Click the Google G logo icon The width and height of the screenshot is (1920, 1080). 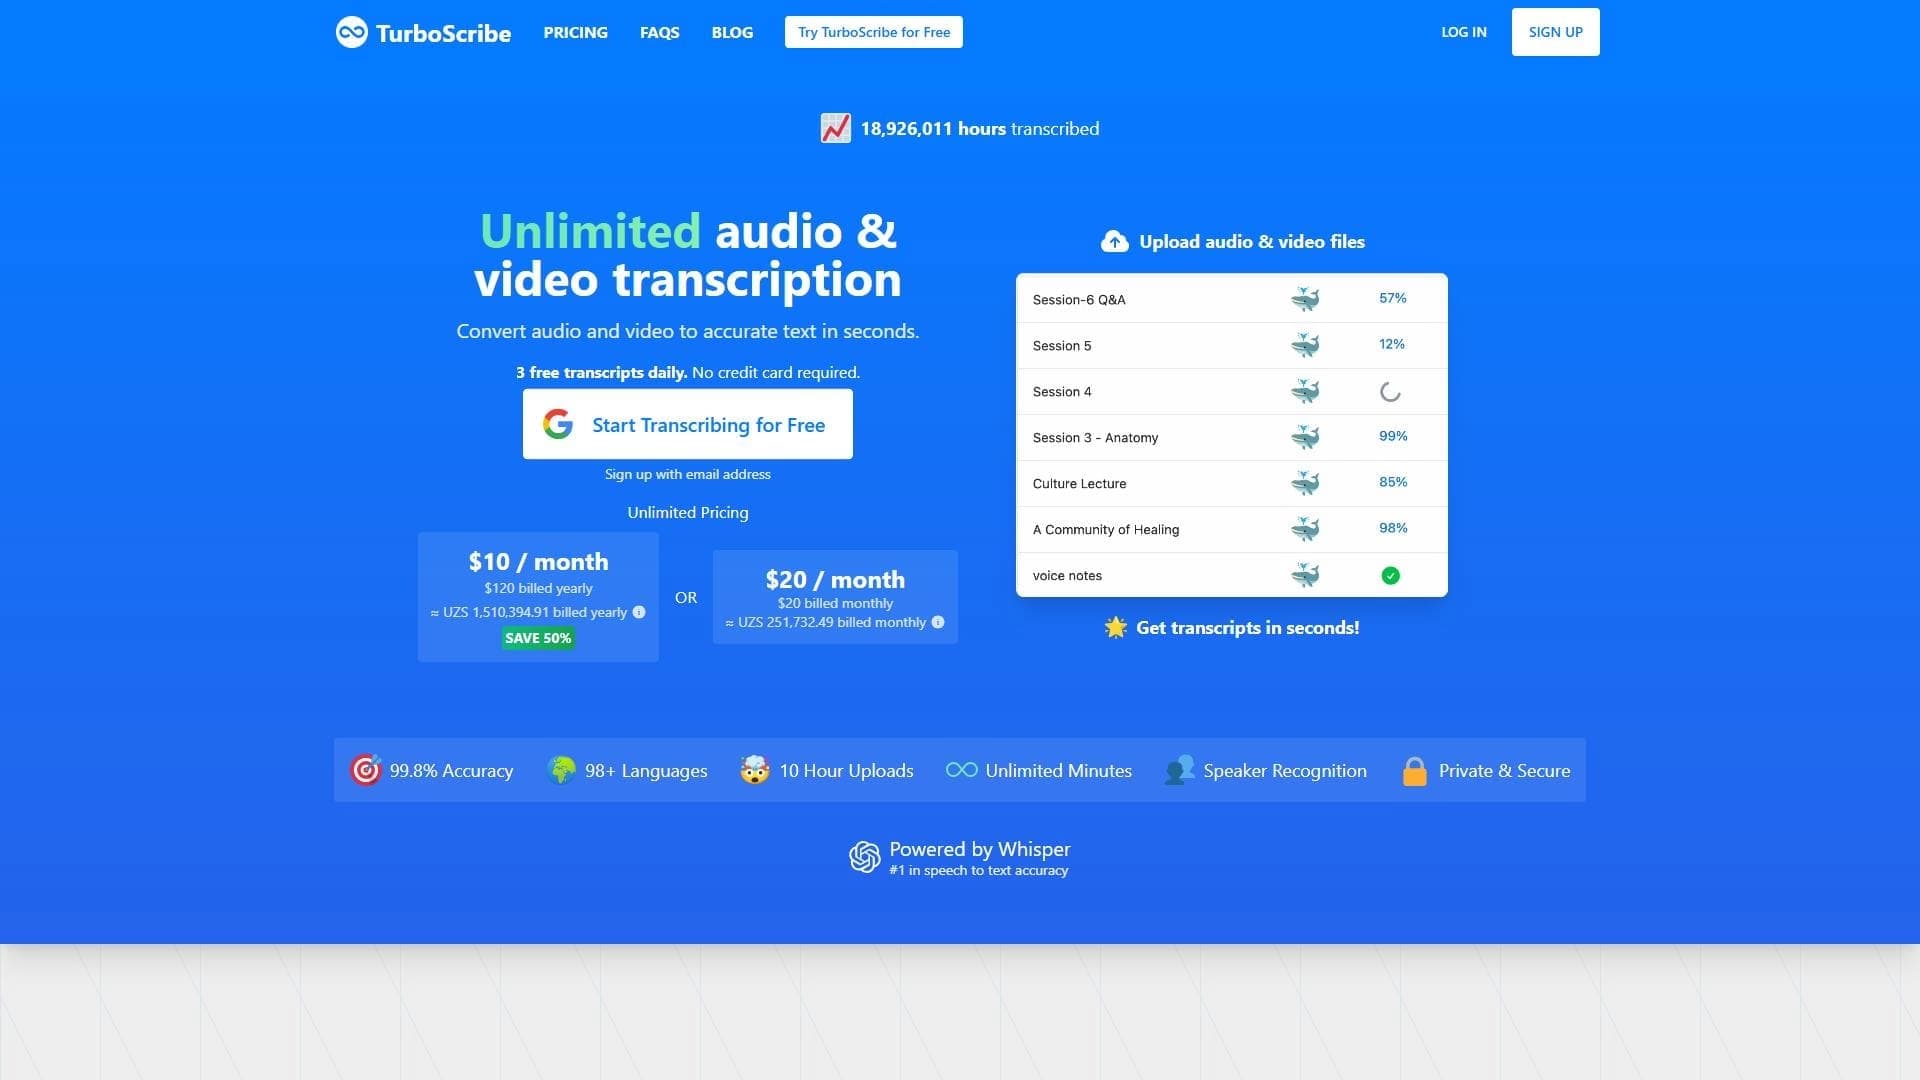click(558, 424)
